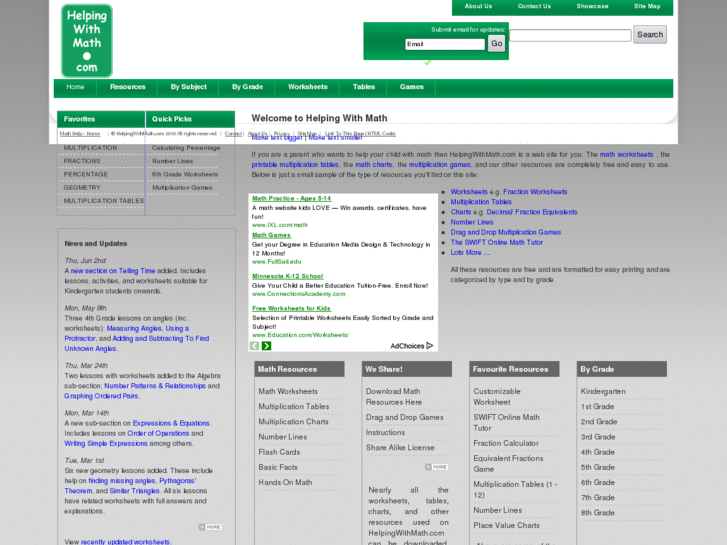Open Download Math Resources Here
This screenshot has width=727, height=545.
click(x=394, y=397)
